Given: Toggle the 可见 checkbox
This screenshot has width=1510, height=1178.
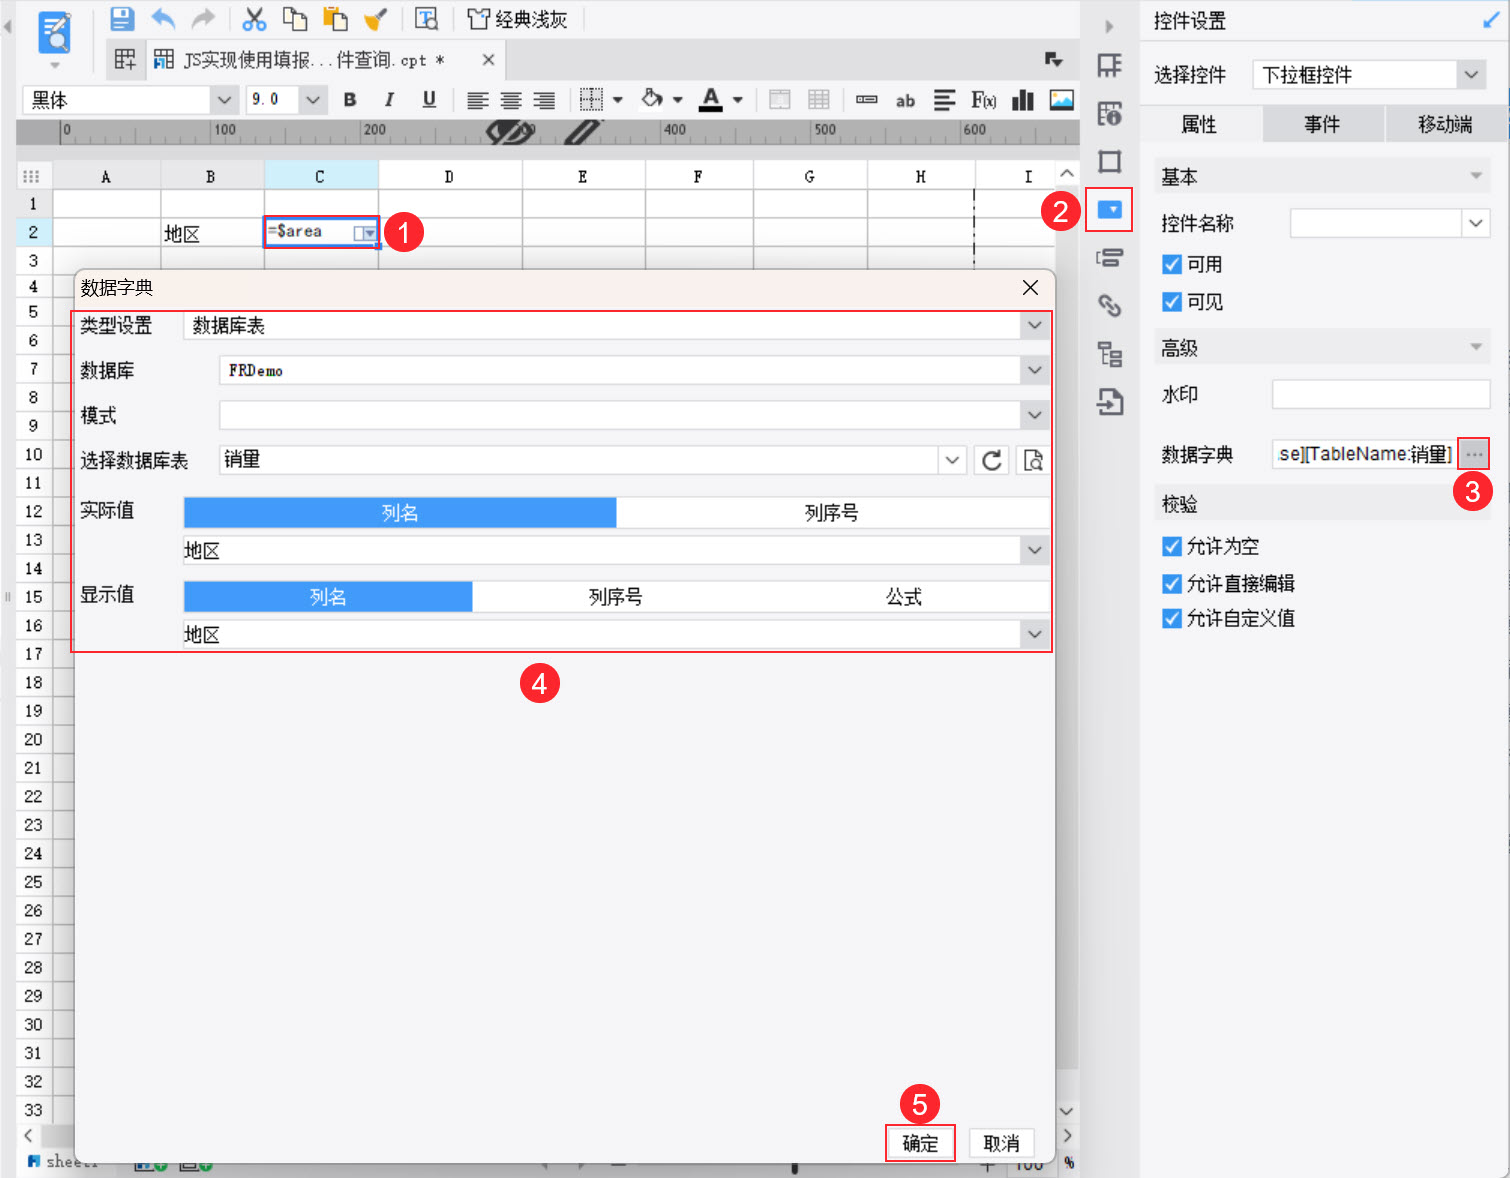Looking at the screenshot, I should [x=1172, y=302].
